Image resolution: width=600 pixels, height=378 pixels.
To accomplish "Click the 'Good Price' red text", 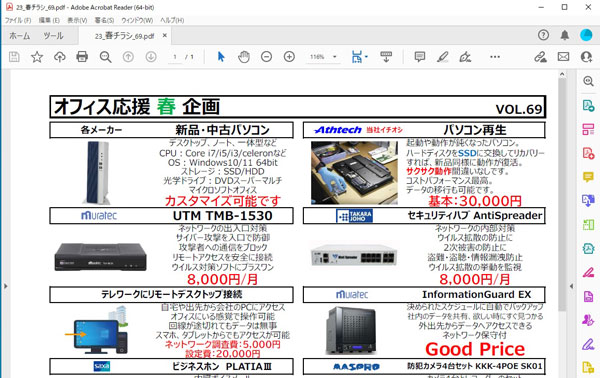I will tap(475, 349).
